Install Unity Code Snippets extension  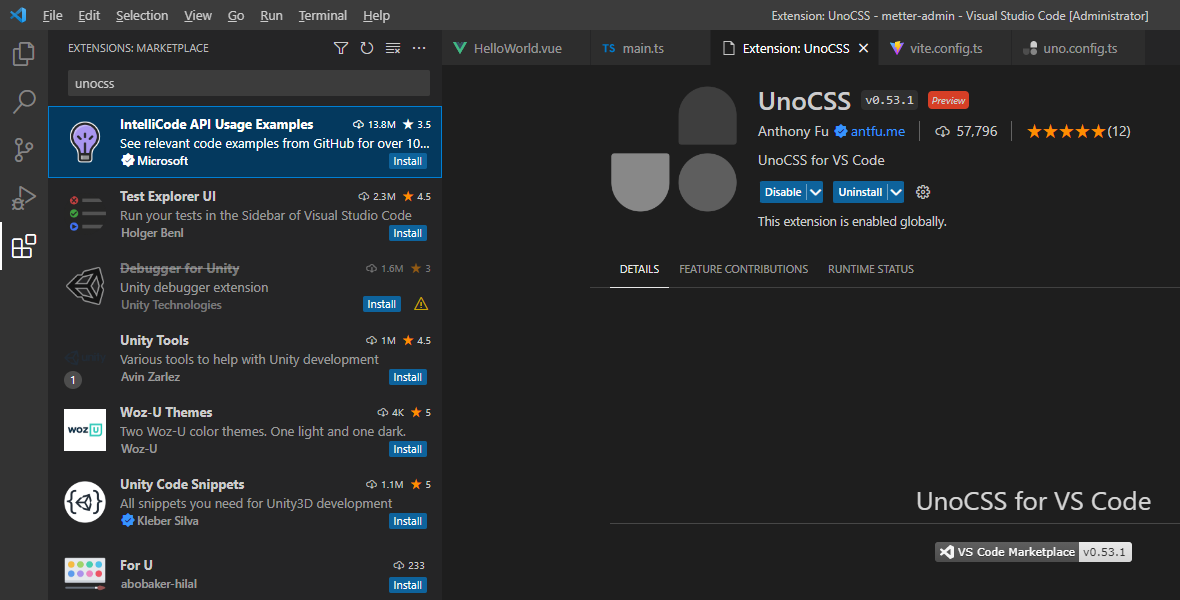click(x=408, y=521)
